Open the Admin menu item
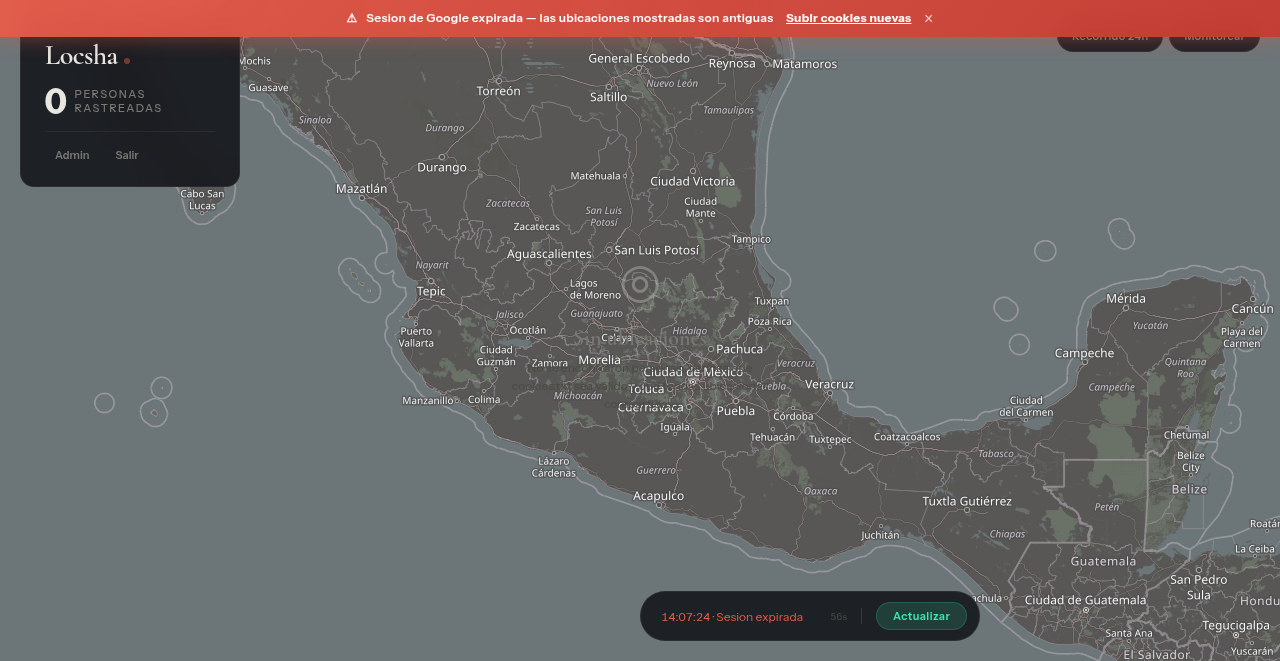Viewport: 1280px width, 661px height. [x=72, y=155]
